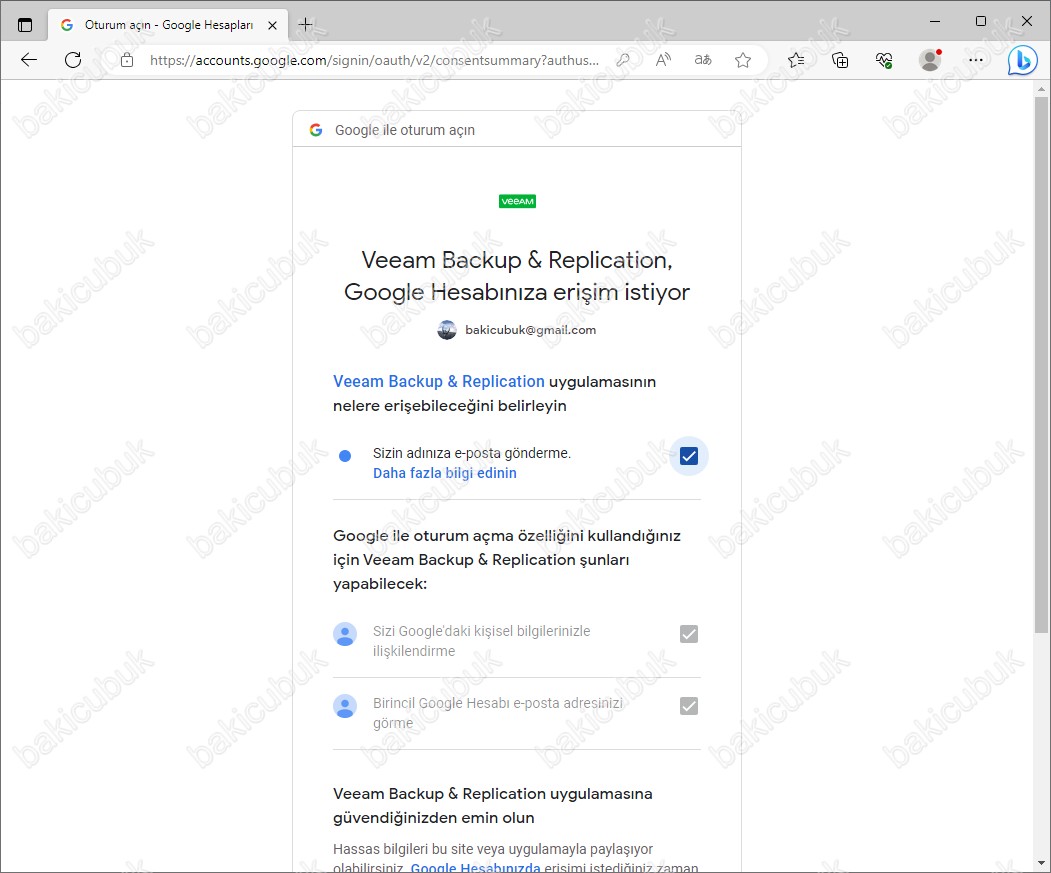Click the Google G logo in header
The width and height of the screenshot is (1051, 873).
316,130
